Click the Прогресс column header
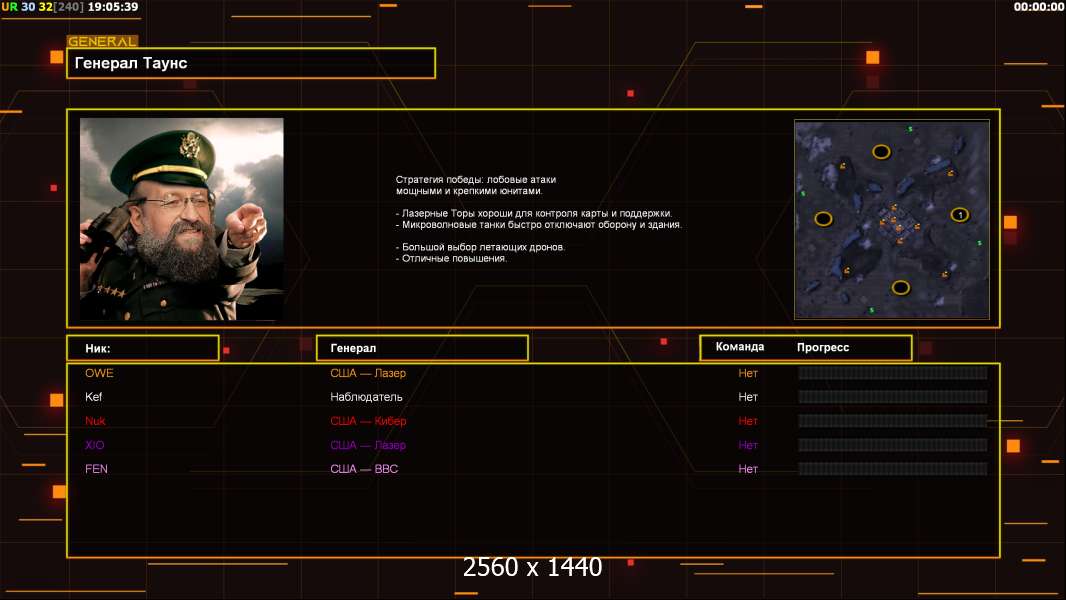The height and width of the screenshot is (600, 1066). click(823, 347)
